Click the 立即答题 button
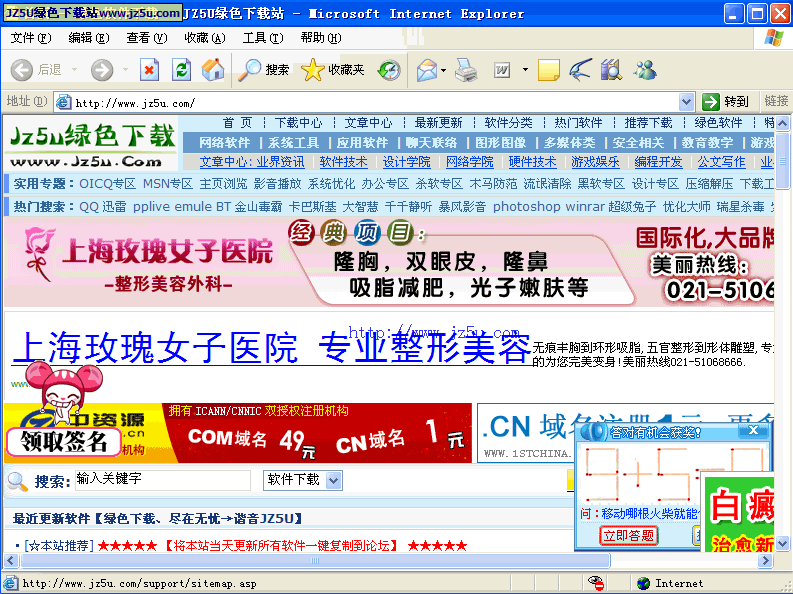Viewport: 793px width, 594px height. 628,535
